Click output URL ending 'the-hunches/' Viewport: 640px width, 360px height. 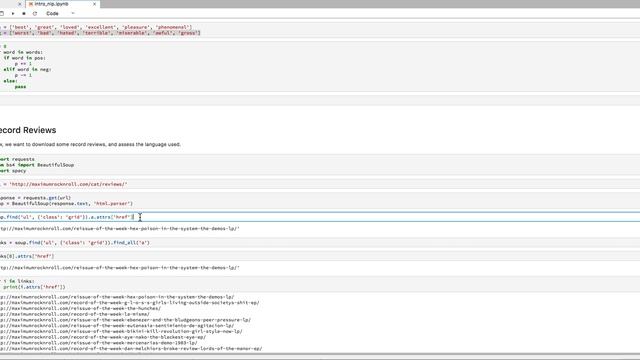coord(80,309)
